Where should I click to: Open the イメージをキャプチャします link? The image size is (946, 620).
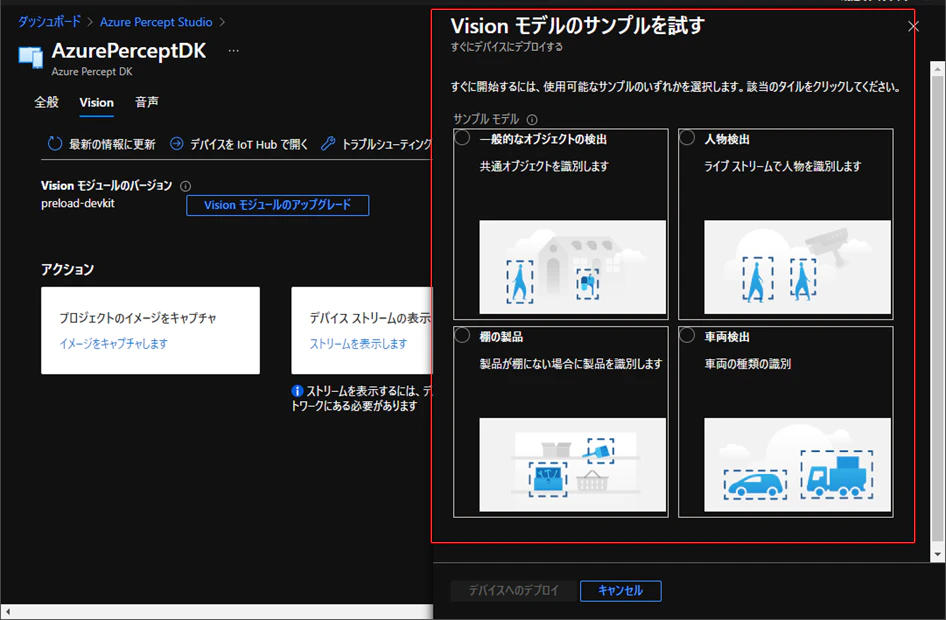[113, 343]
